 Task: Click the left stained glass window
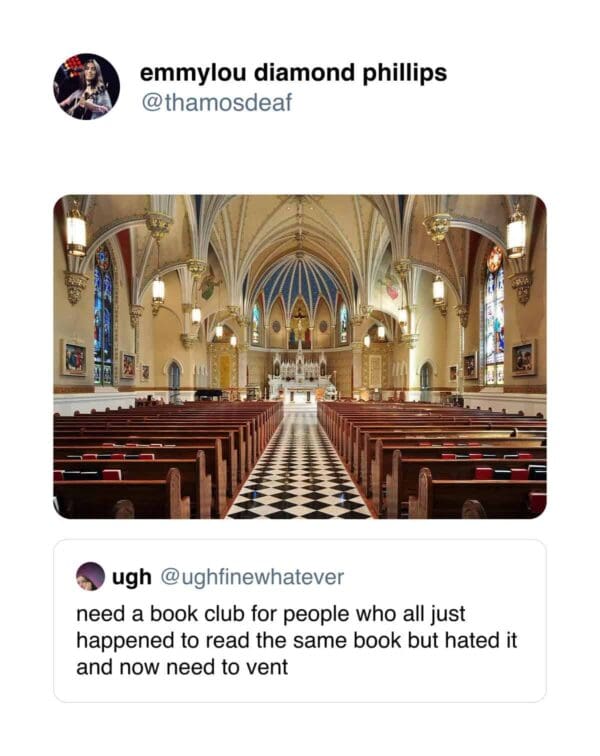[103, 316]
